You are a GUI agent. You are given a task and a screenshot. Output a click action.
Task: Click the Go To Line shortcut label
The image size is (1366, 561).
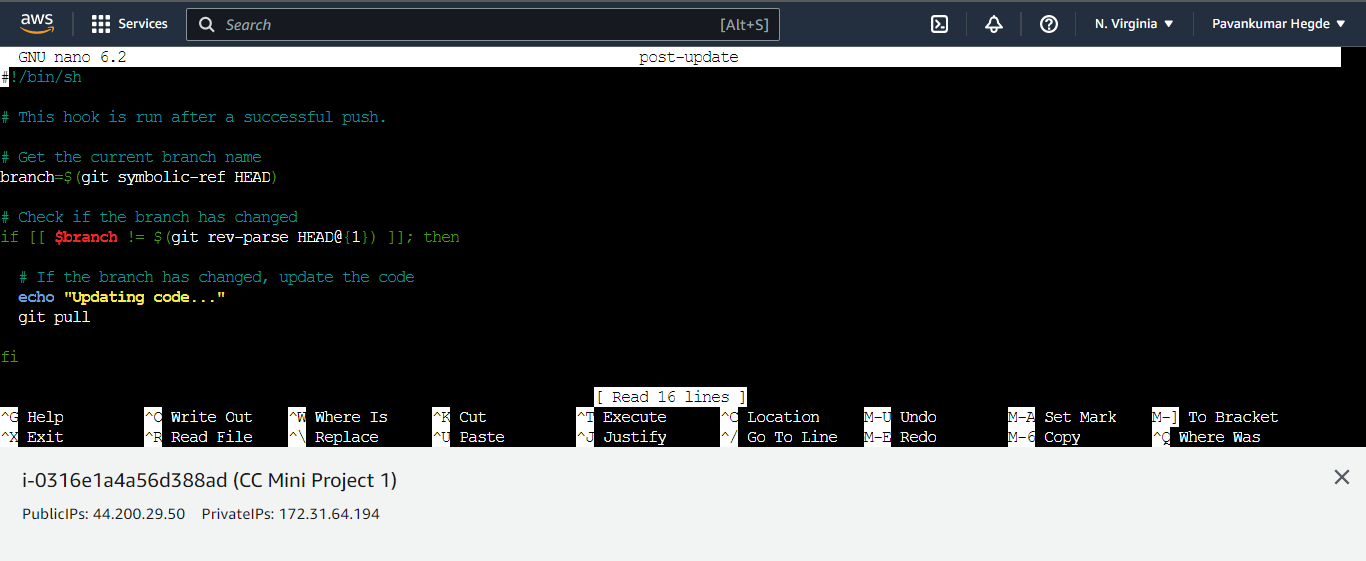792,437
